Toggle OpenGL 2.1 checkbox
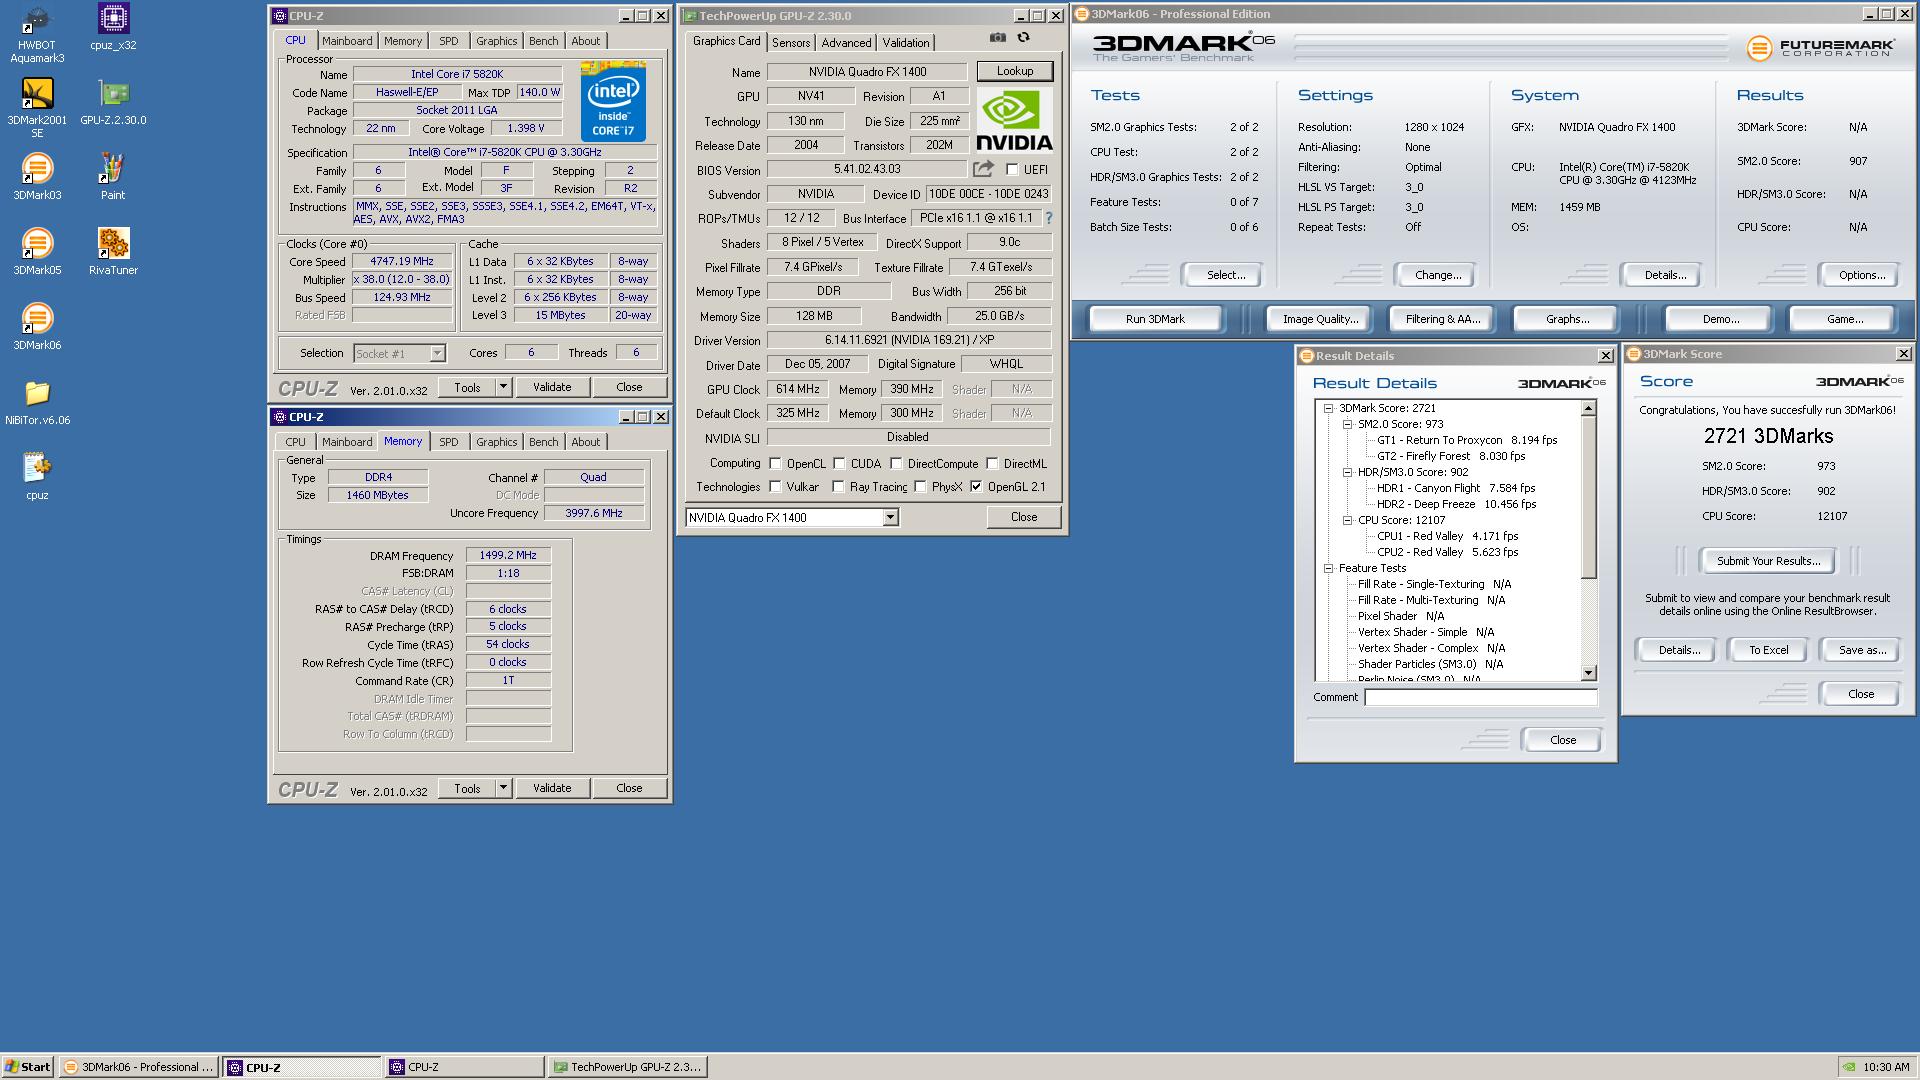 point(976,487)
